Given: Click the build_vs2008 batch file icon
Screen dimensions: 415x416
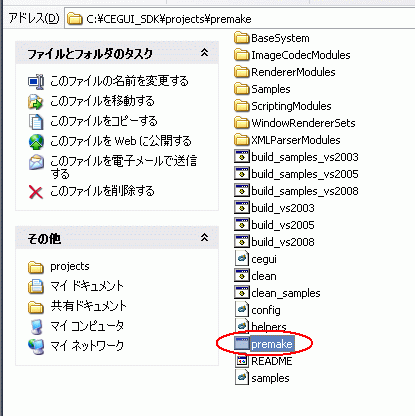Looking at the screenshot, I should click(x=242, y=242).
